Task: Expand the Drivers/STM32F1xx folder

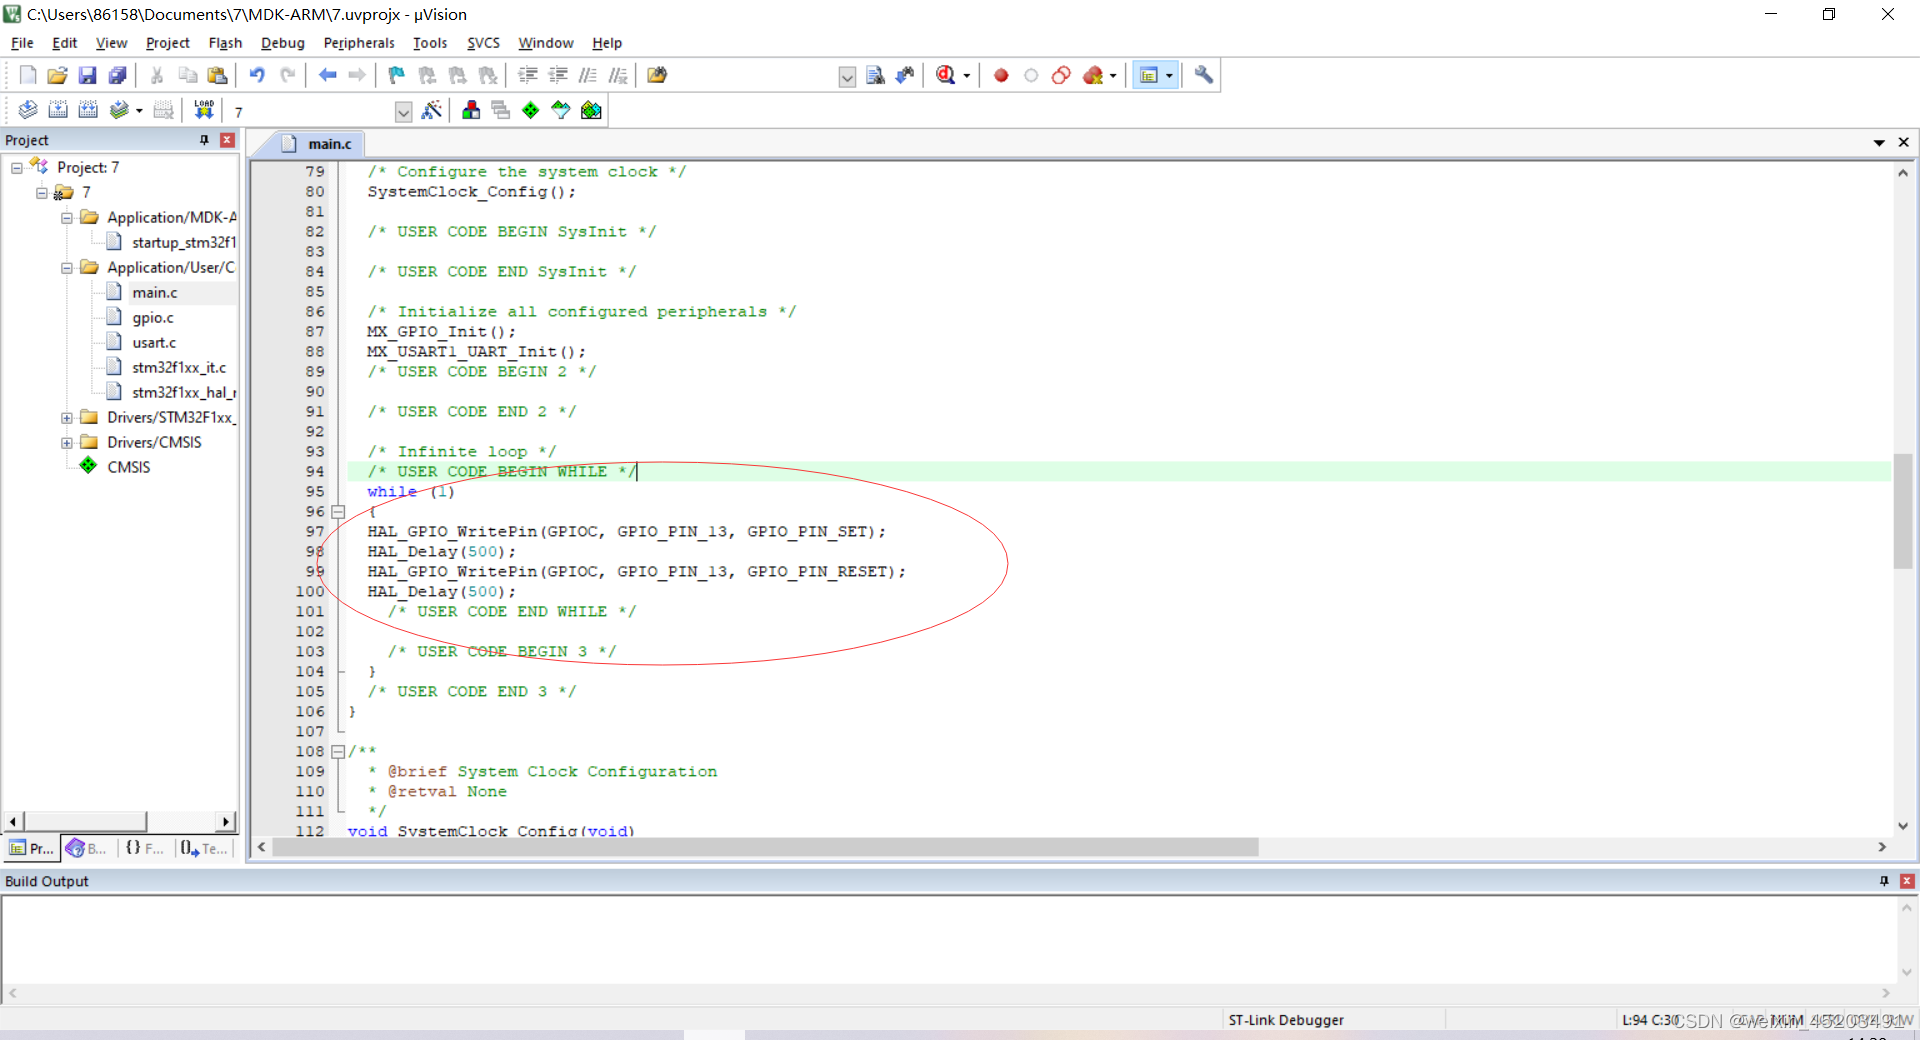Action: (x=67, y=418)
